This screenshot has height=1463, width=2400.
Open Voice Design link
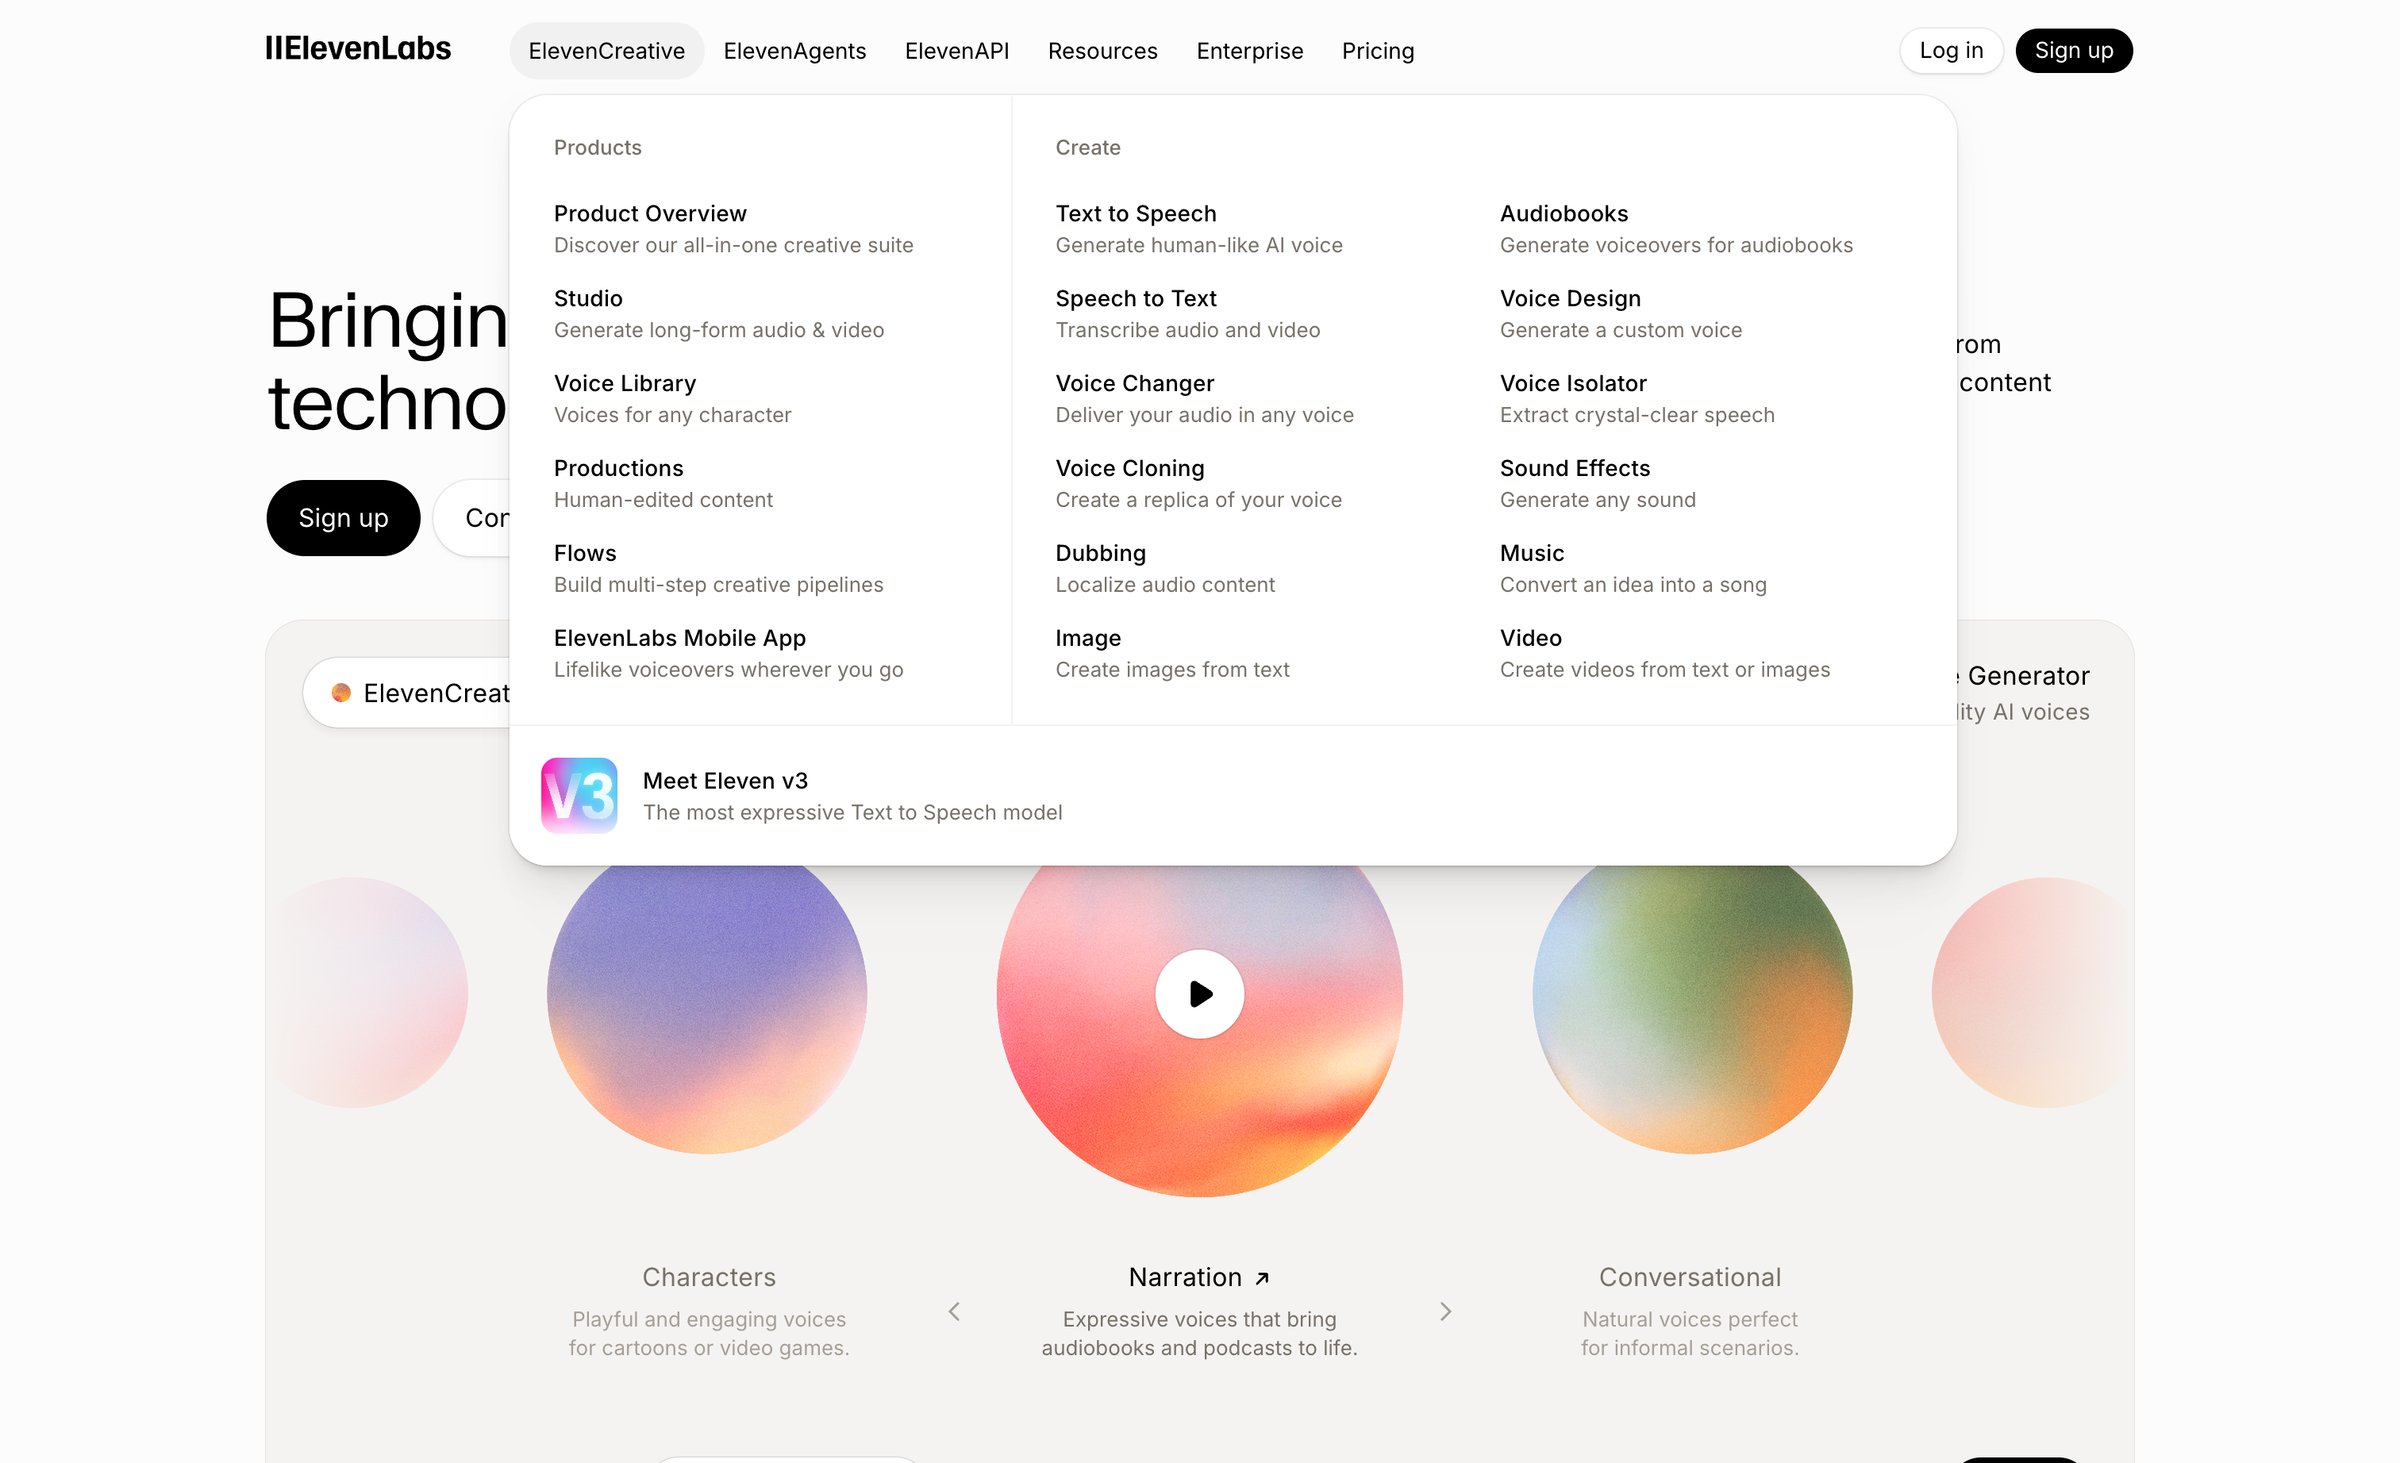click(1620, 313)
